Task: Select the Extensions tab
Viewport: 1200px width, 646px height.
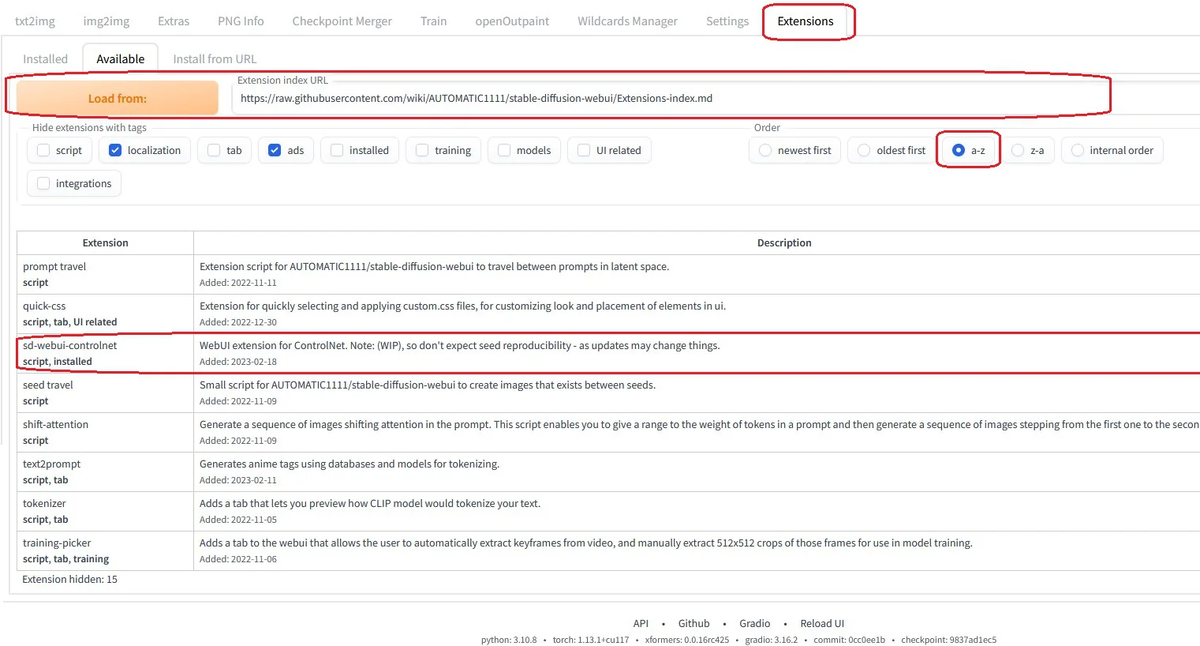Action: click(806, 21)
